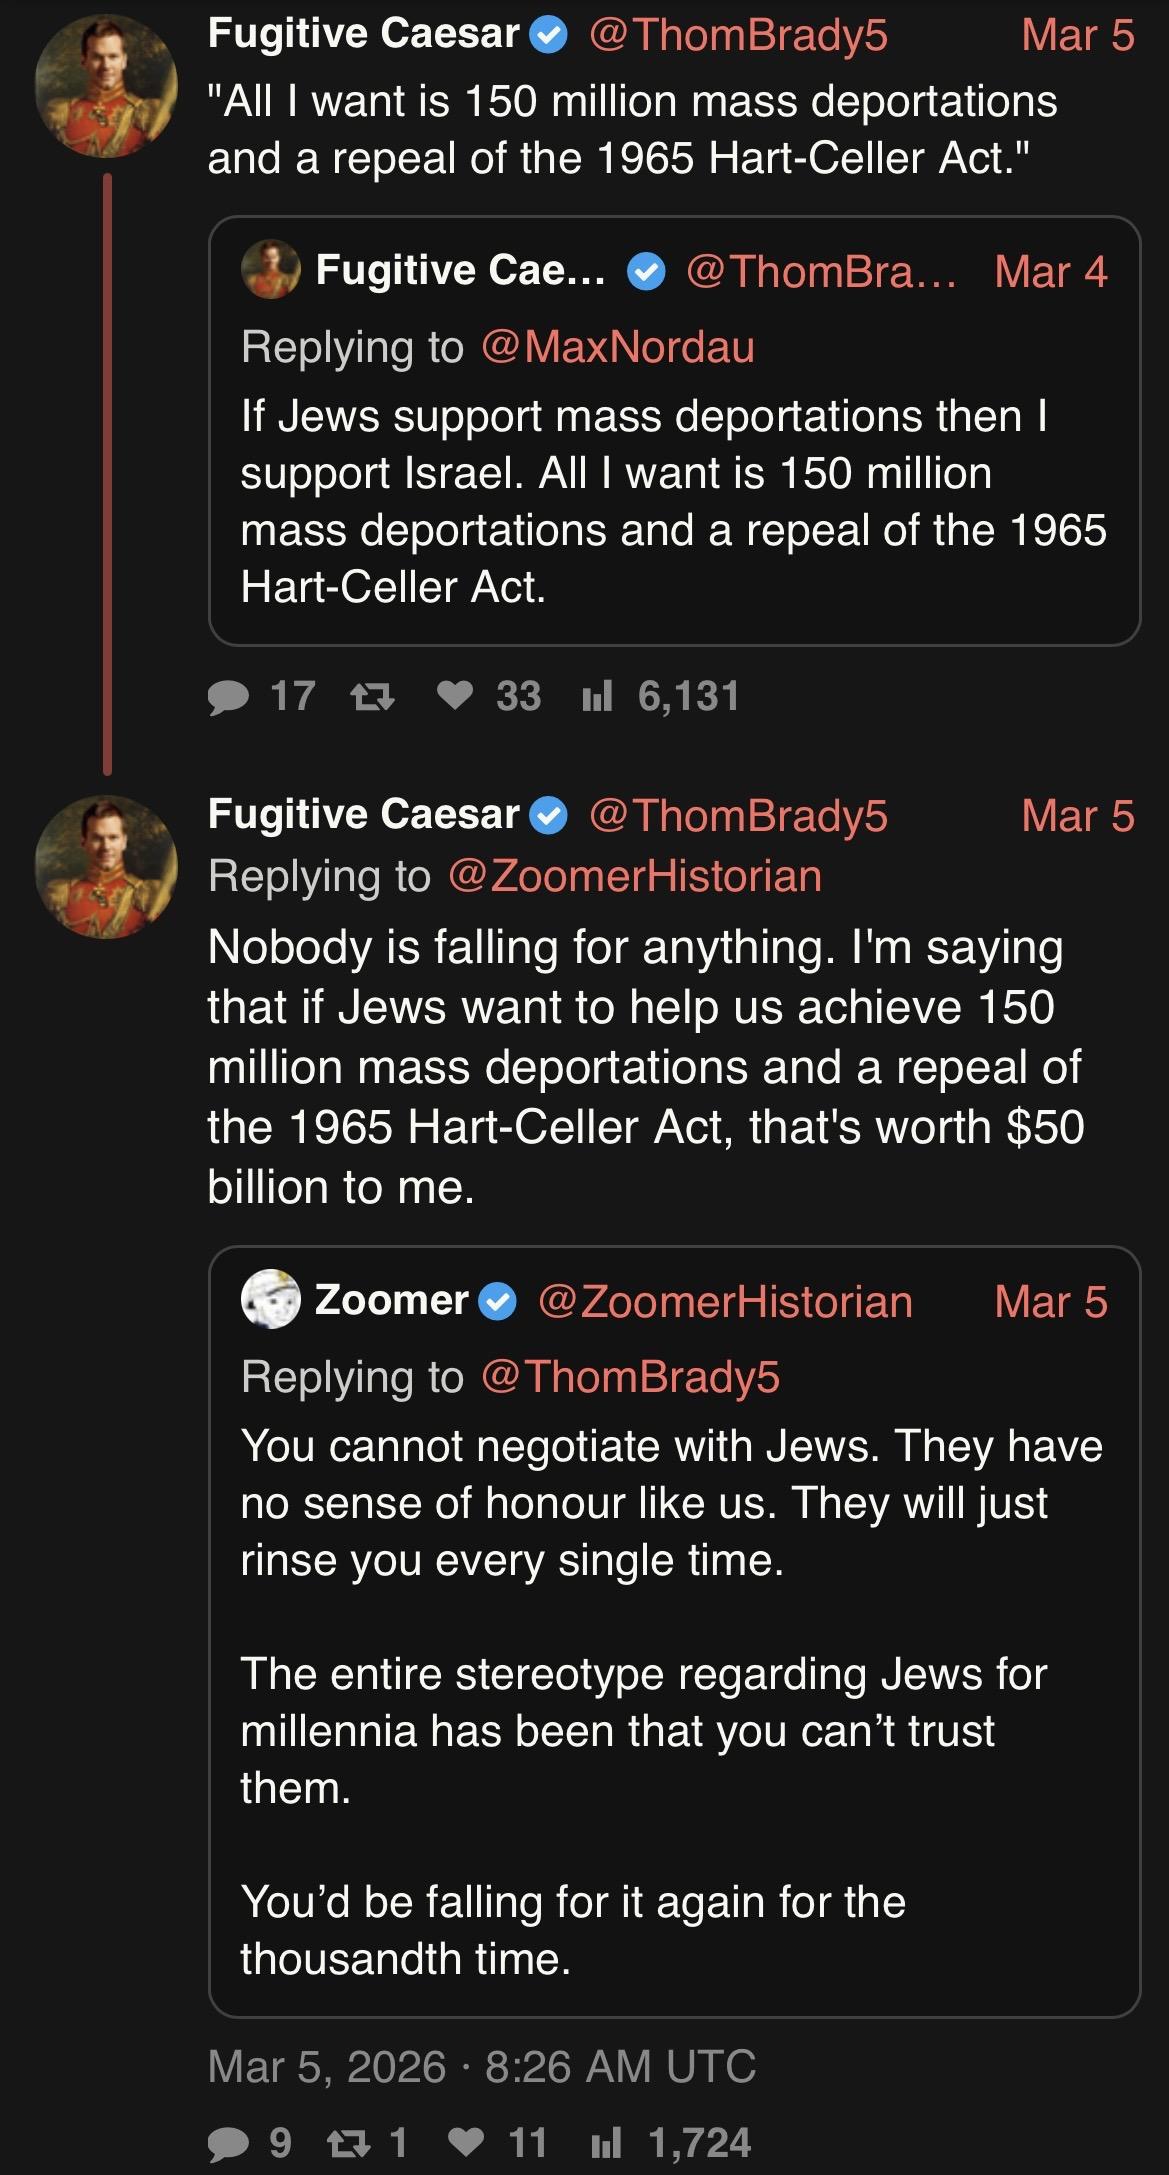
Task: Click the small Zoomer avatar in quote
Action: (270, 1300)
